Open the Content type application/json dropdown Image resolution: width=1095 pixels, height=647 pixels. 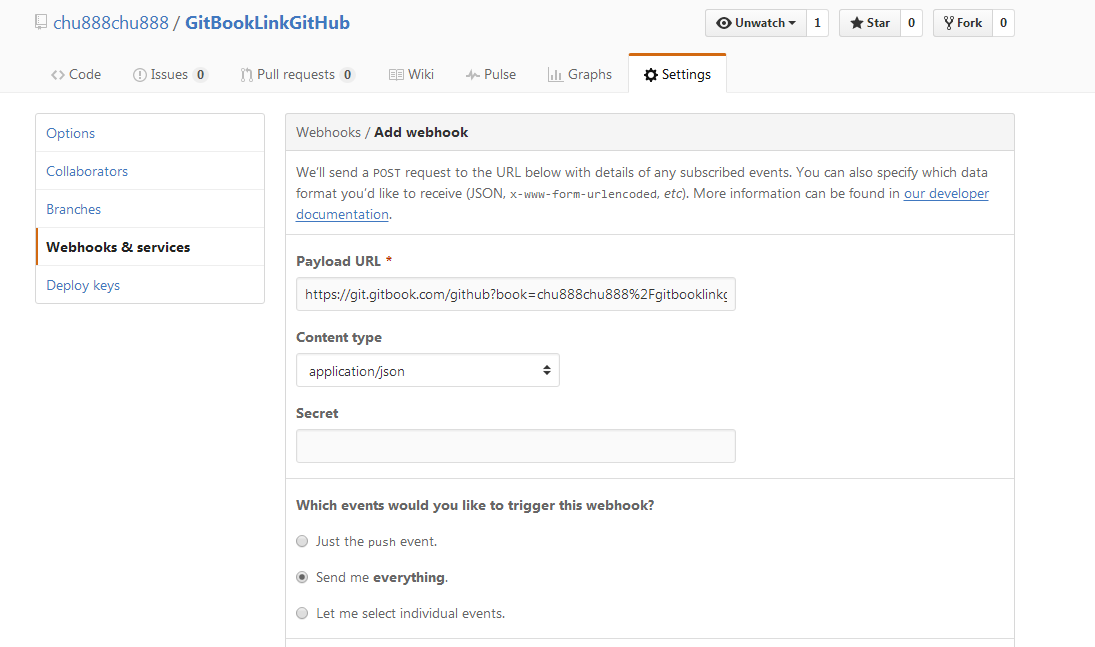pyautogui.click(x=428, y=370)
